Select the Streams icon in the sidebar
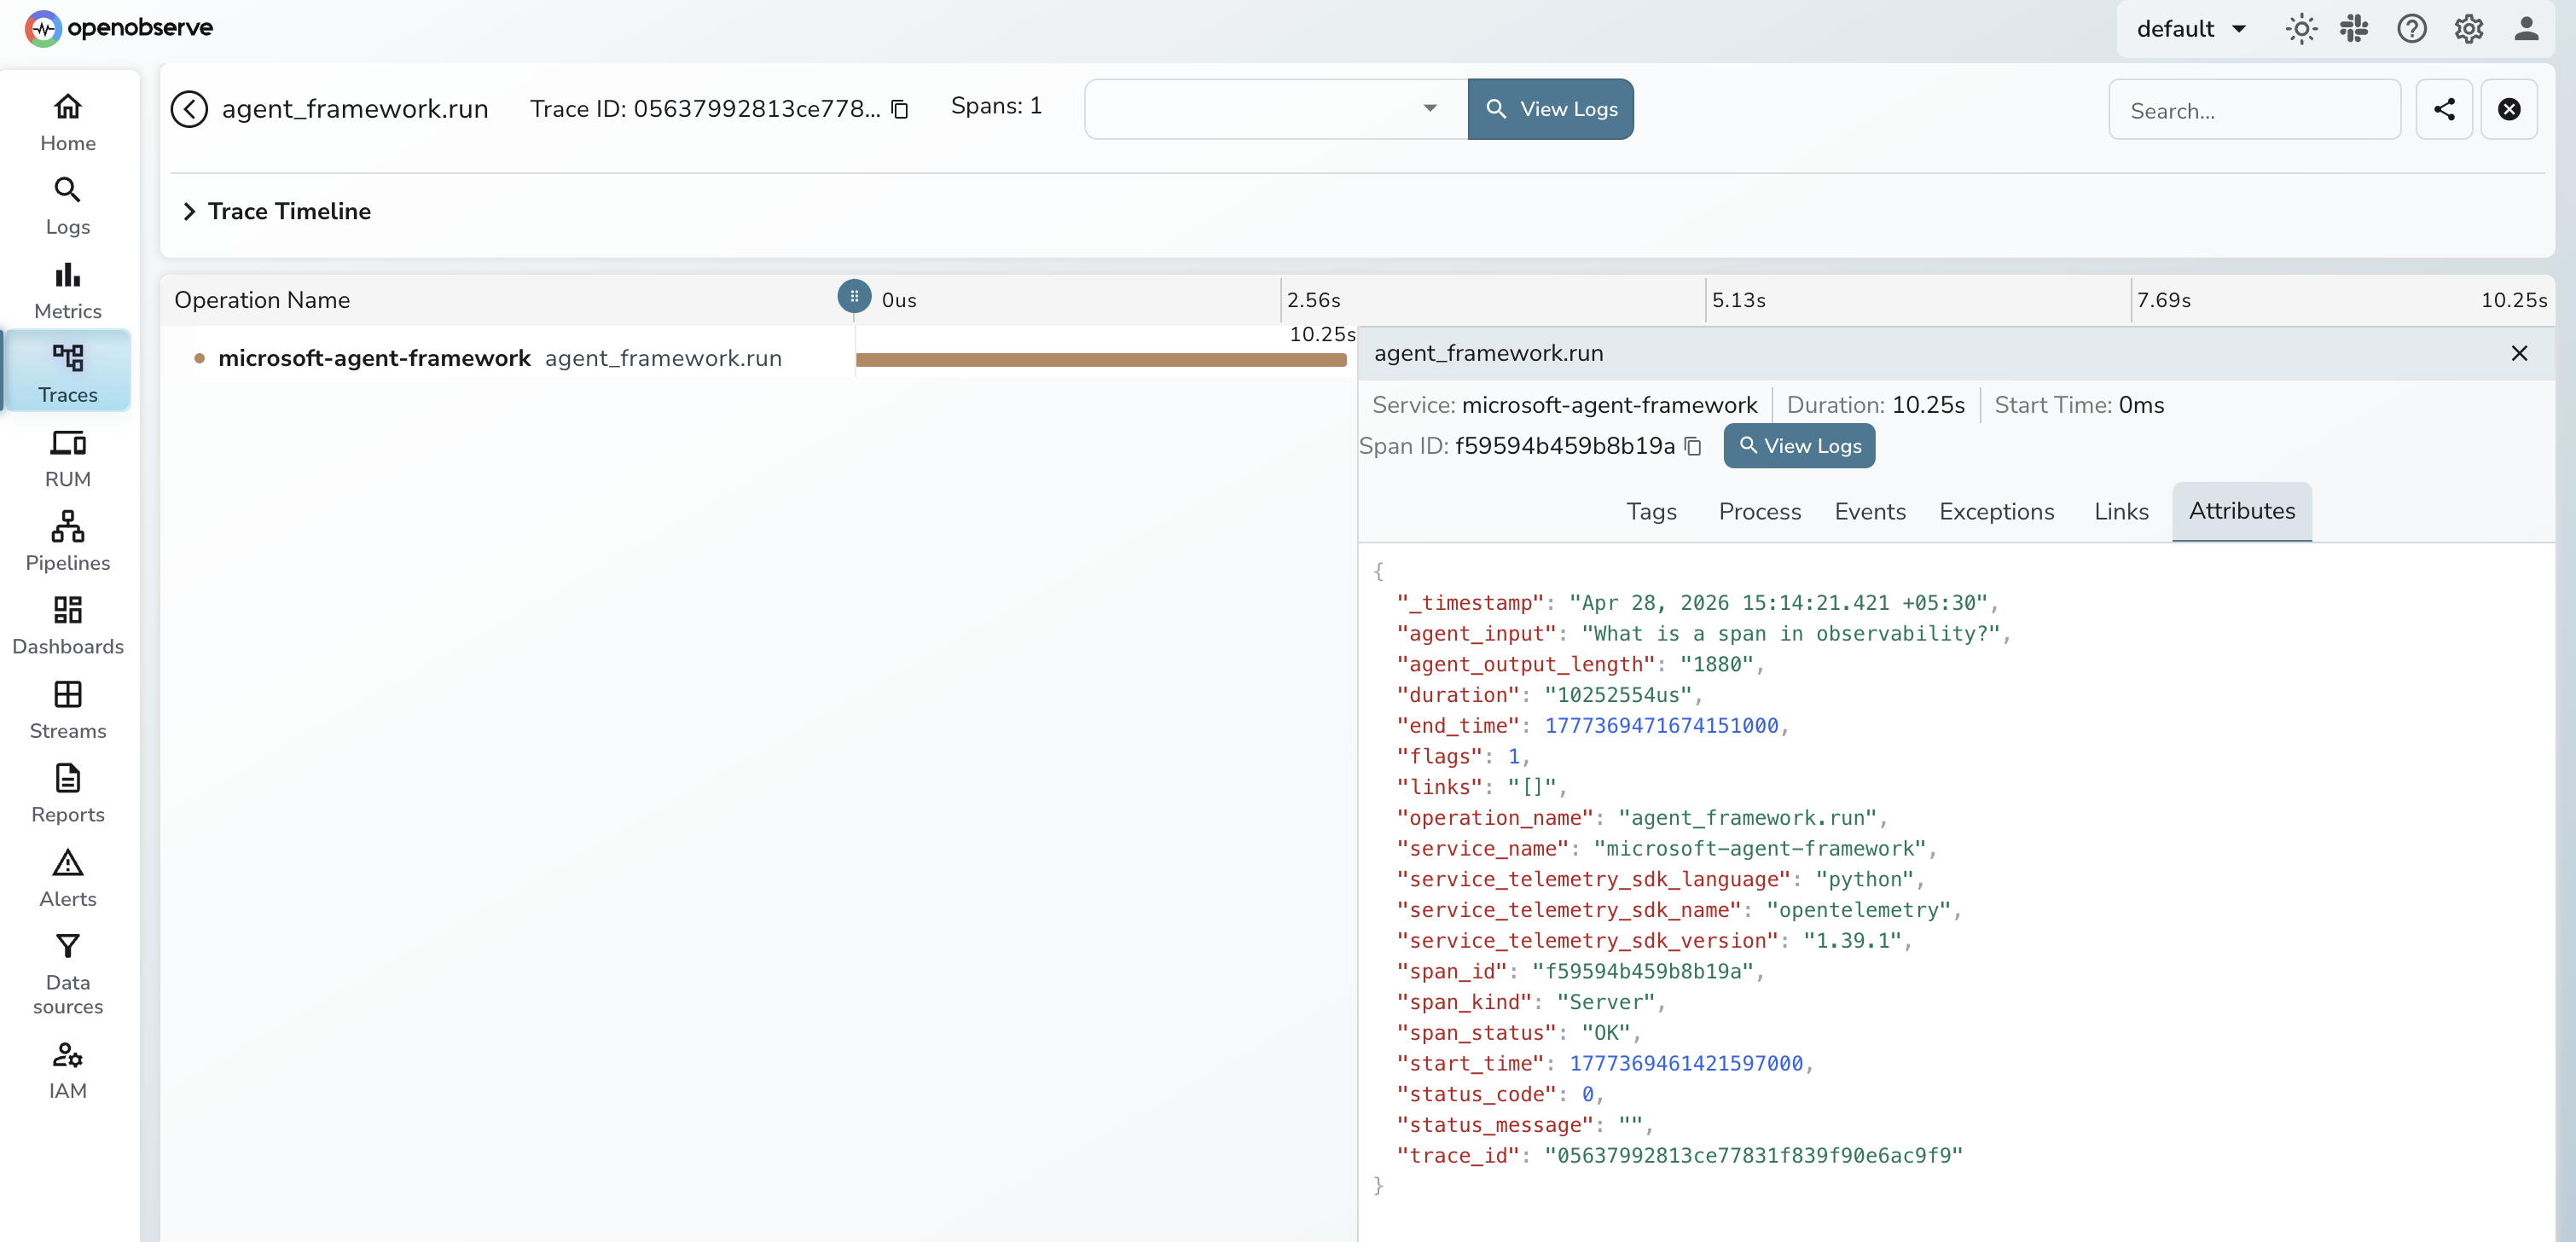 pos(66,708)
